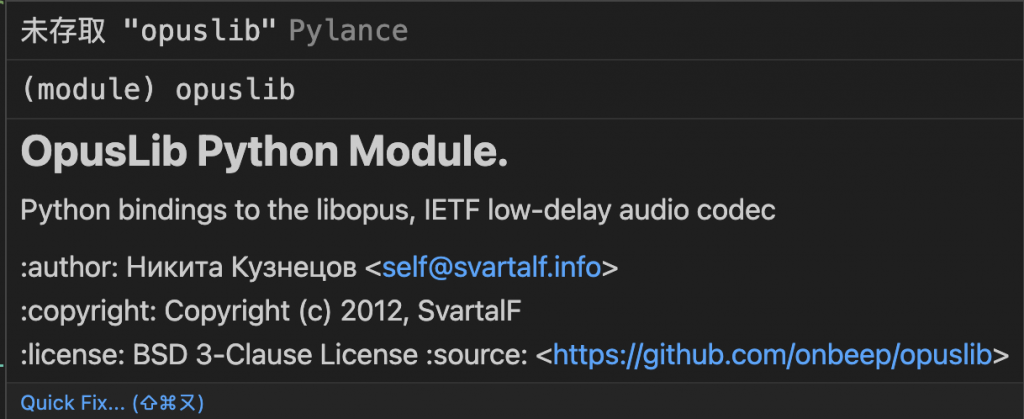
Task: Click the Pylance source label
Action: coord(347,31)
